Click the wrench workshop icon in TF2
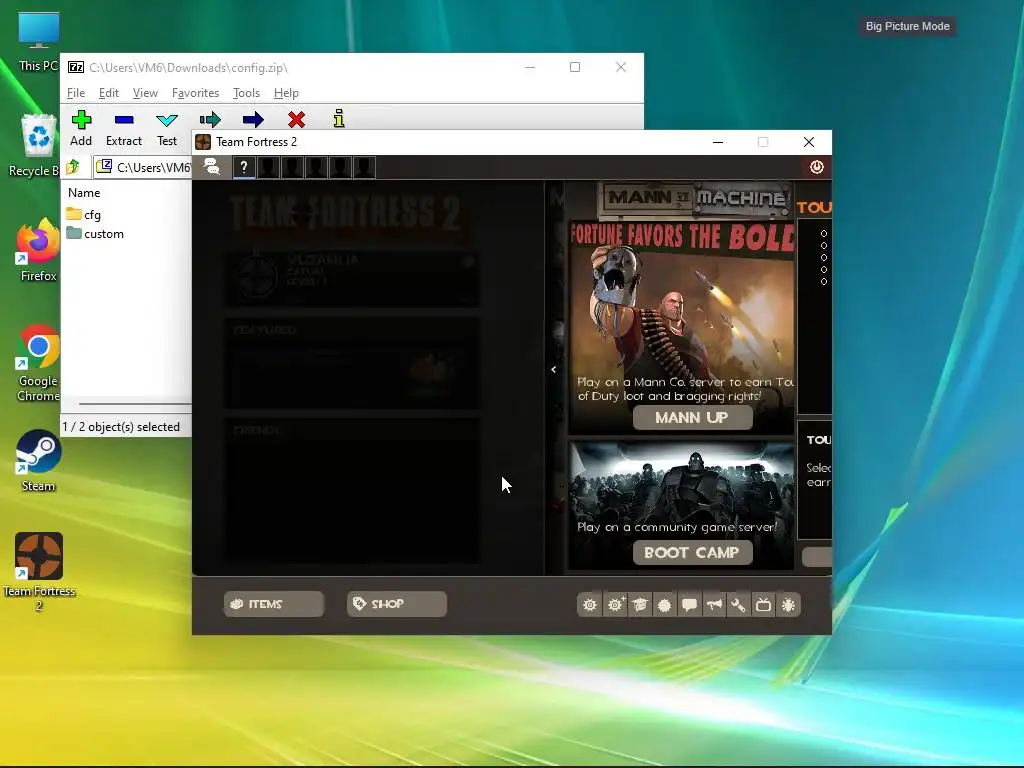This screenshot has height=768, width=1024. [x=739, y=605]
